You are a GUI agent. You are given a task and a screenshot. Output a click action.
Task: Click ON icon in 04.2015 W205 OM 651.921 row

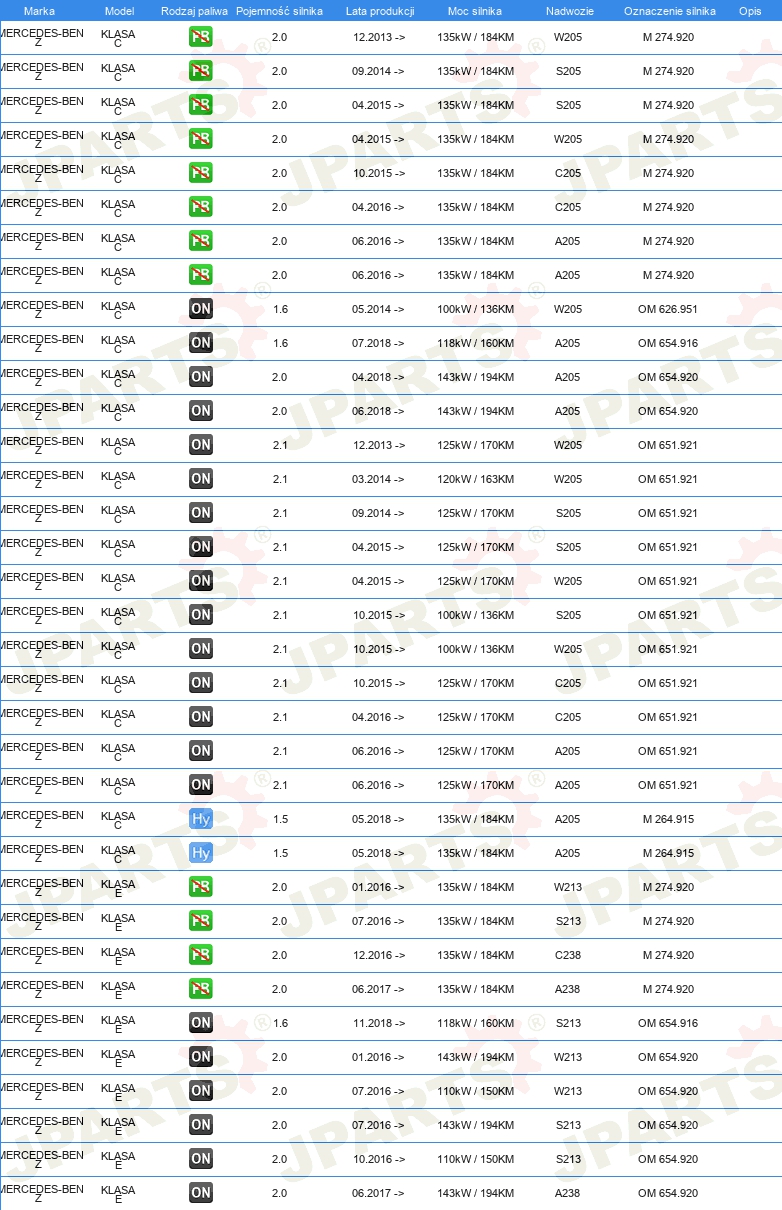pos(201,582)
